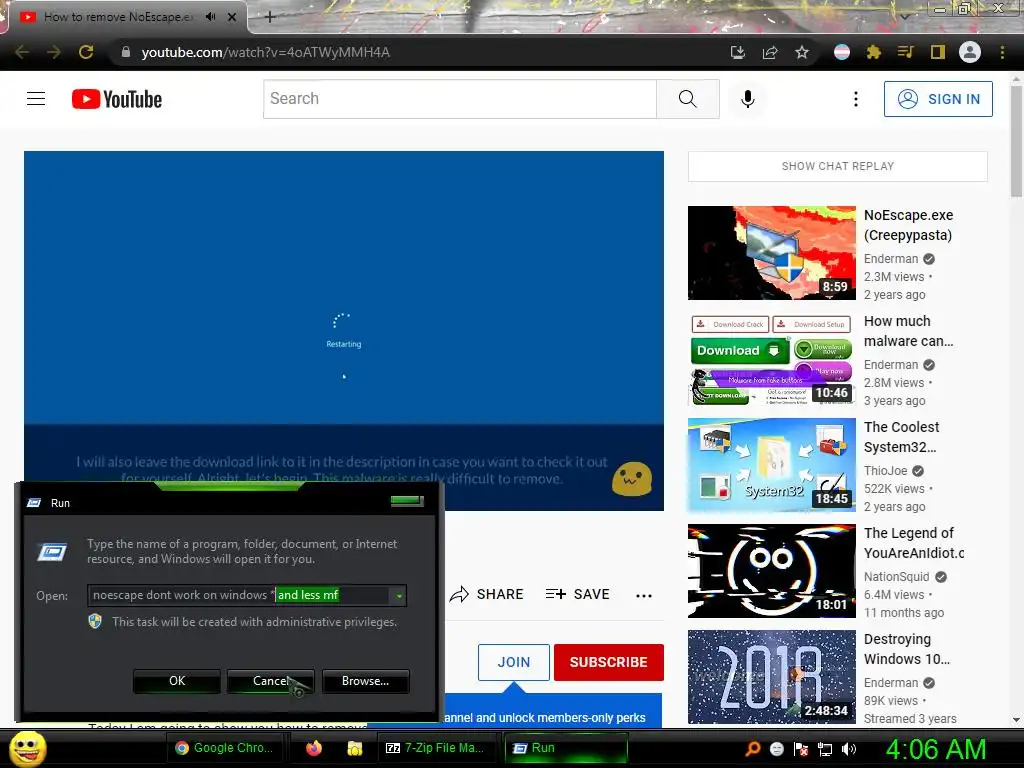View site info via the padlock icon

(126, 52)
